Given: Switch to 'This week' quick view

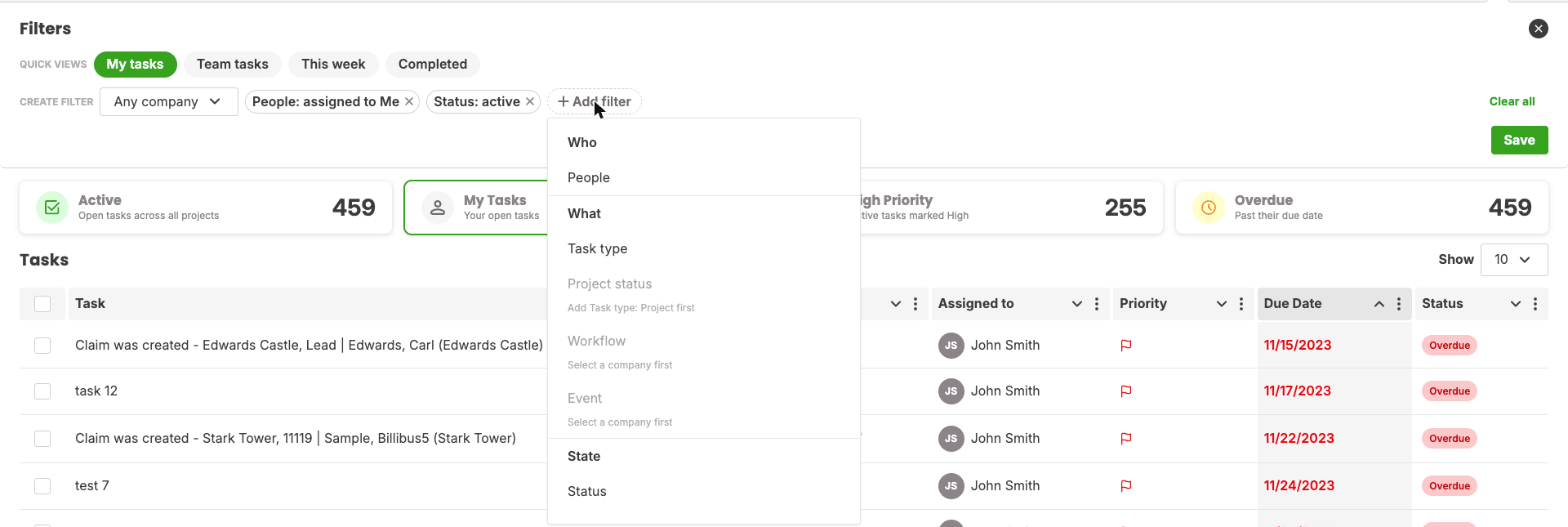Looking at the screenshot, I should [334, 64].
